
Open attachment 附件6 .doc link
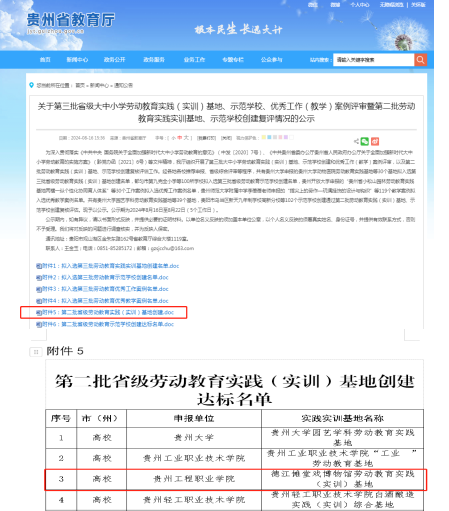pyautogui.click(x=108, y=324)
